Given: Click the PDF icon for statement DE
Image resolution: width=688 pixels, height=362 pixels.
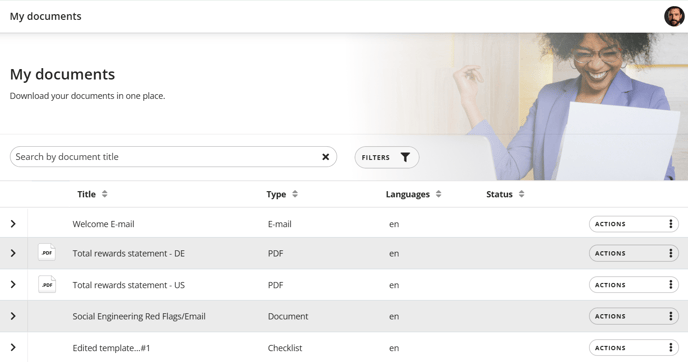Looking at the screenshot, I should click(47, 253).
